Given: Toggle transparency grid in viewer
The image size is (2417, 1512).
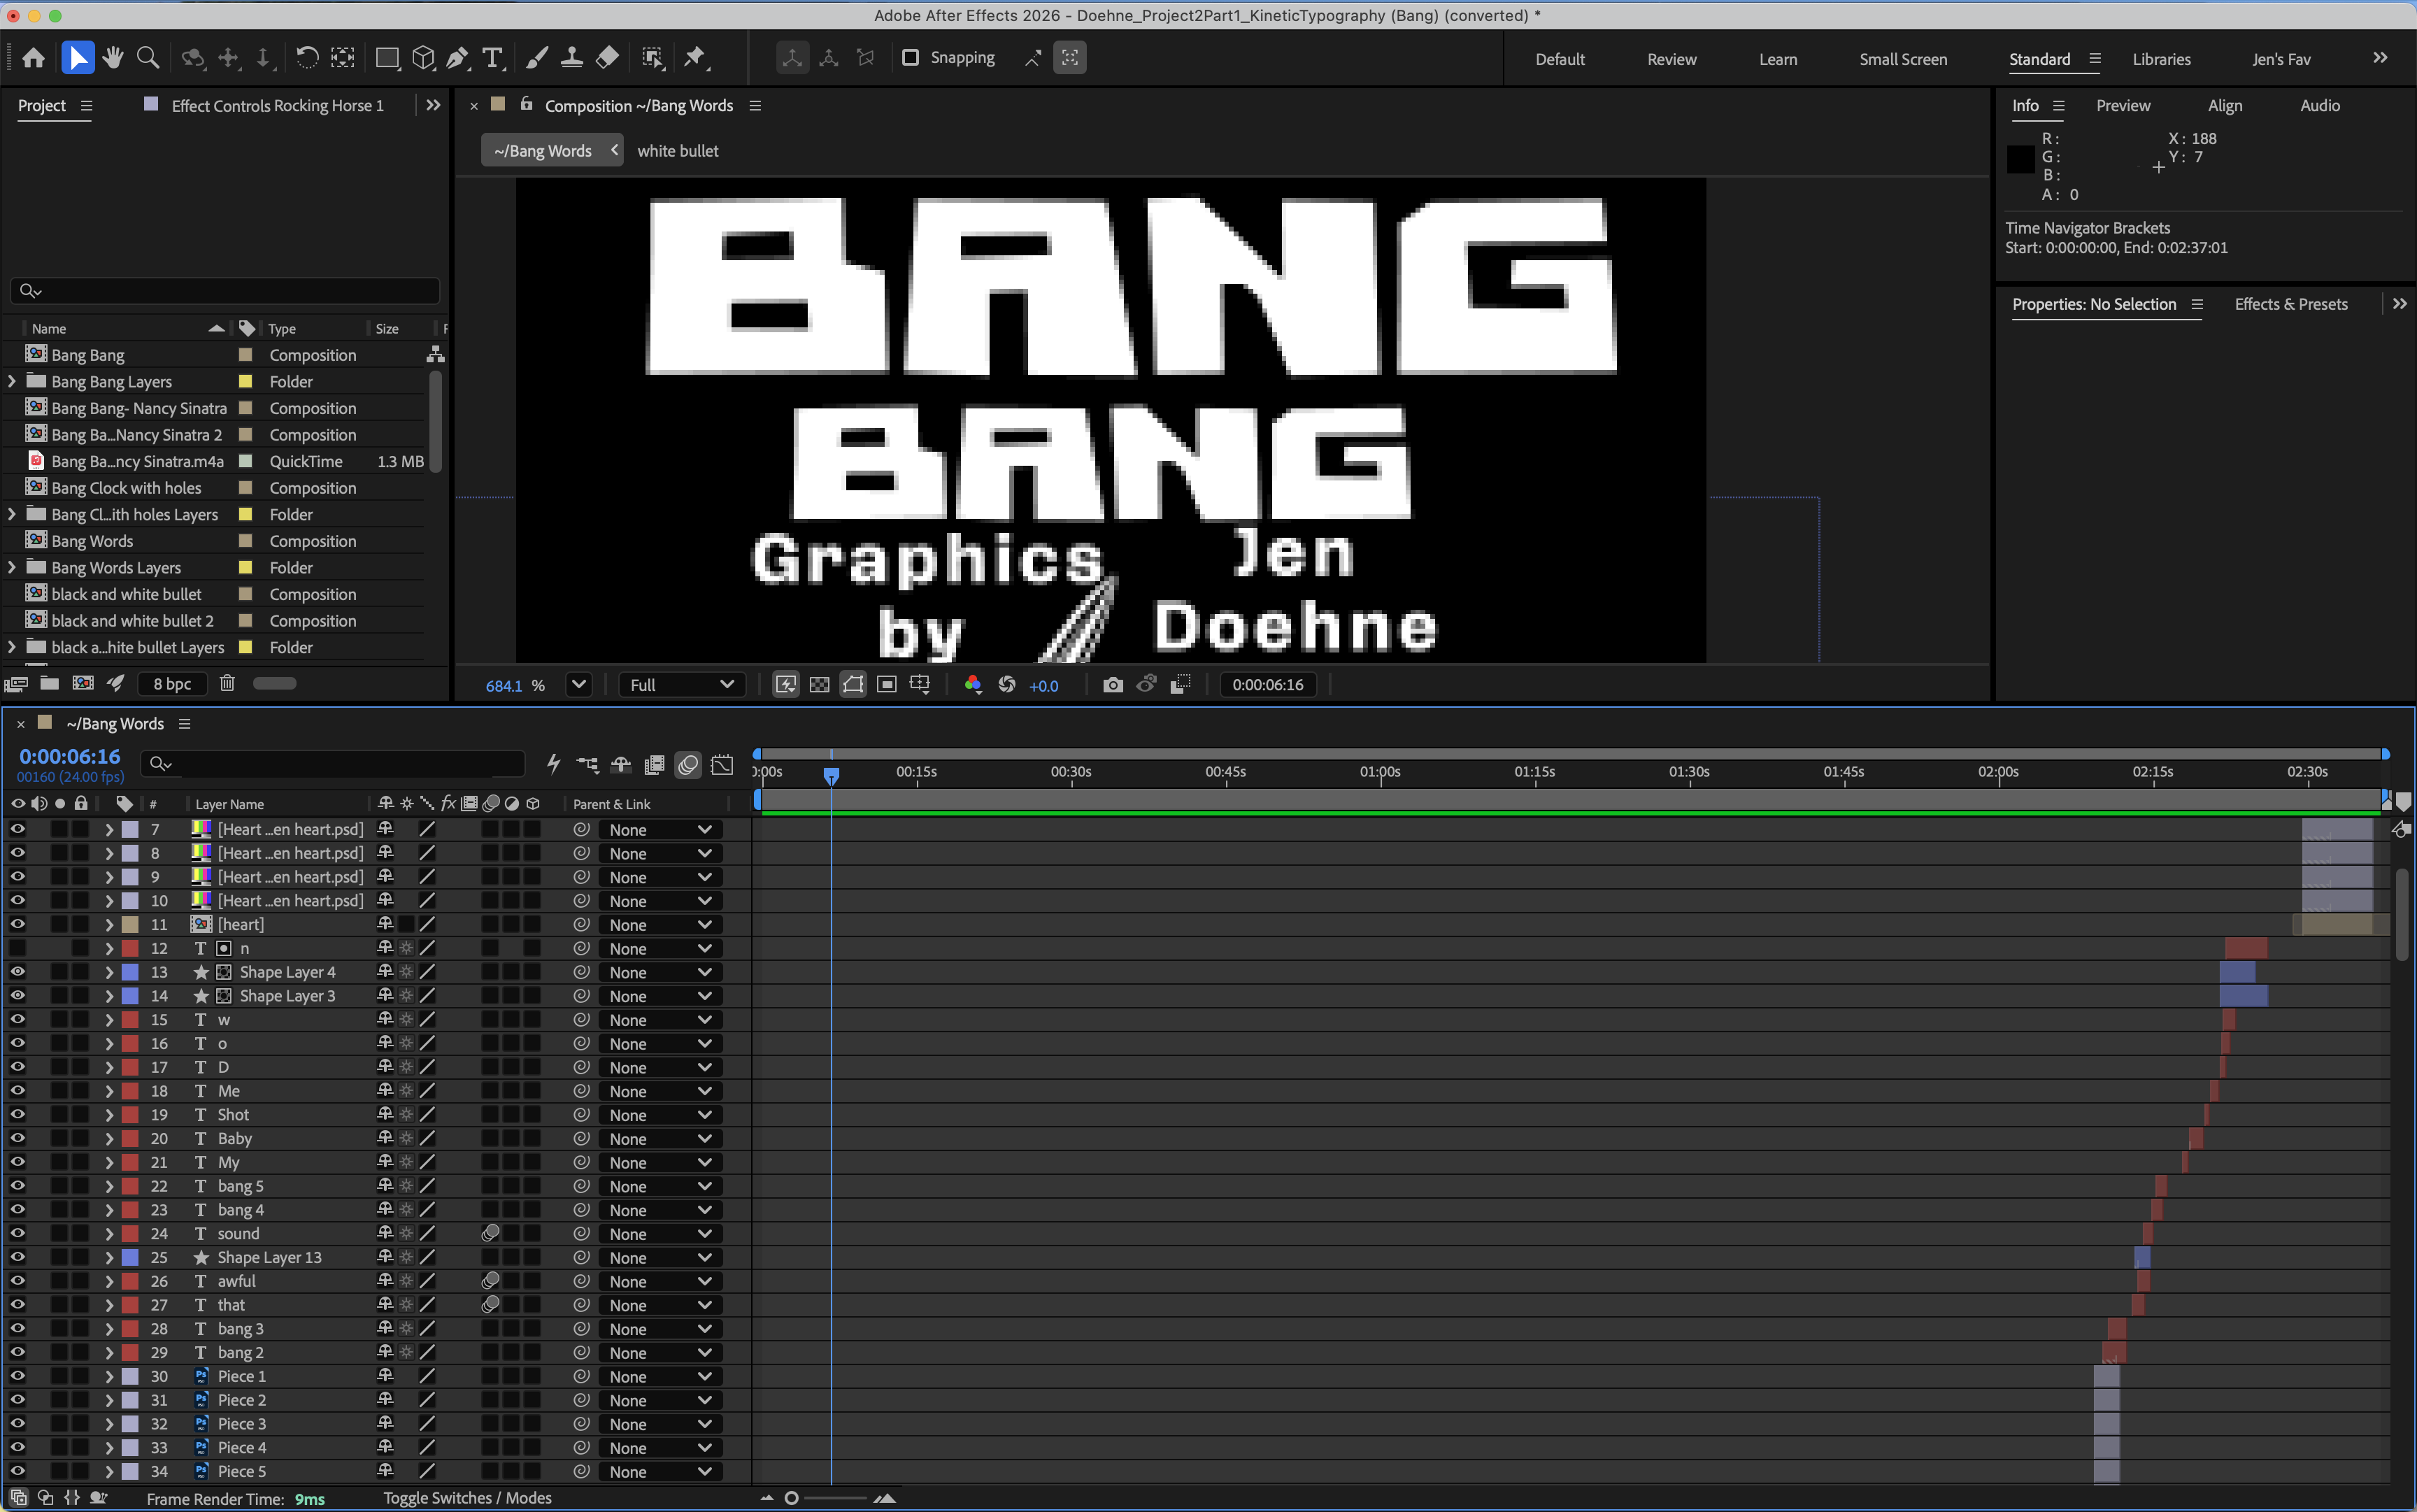Looking at the screenshot, I should (819, 685).
